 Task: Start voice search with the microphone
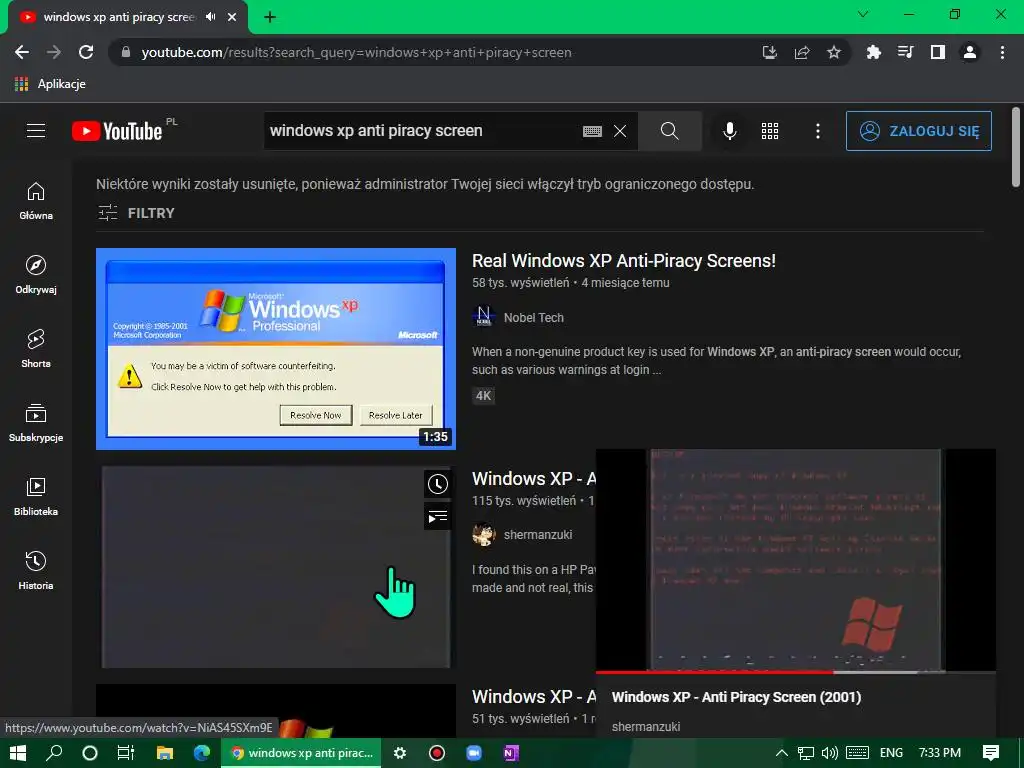click(729, 131)
